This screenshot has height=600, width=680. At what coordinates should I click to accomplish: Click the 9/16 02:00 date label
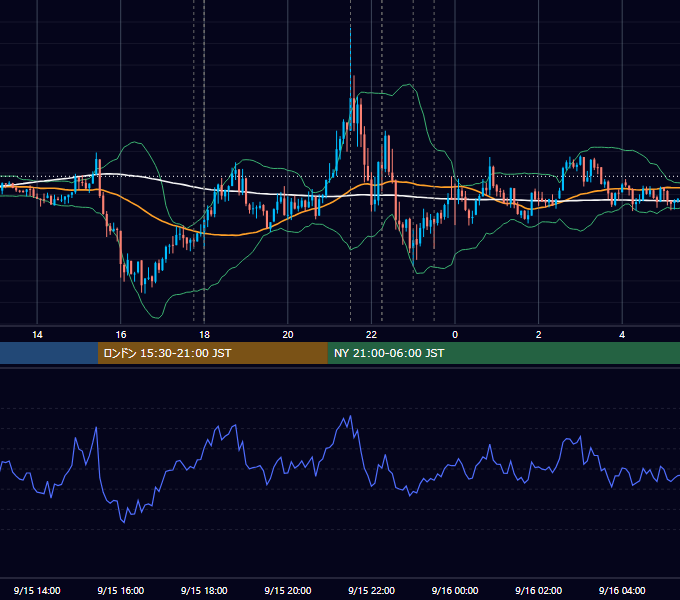[x=538, y=590]
